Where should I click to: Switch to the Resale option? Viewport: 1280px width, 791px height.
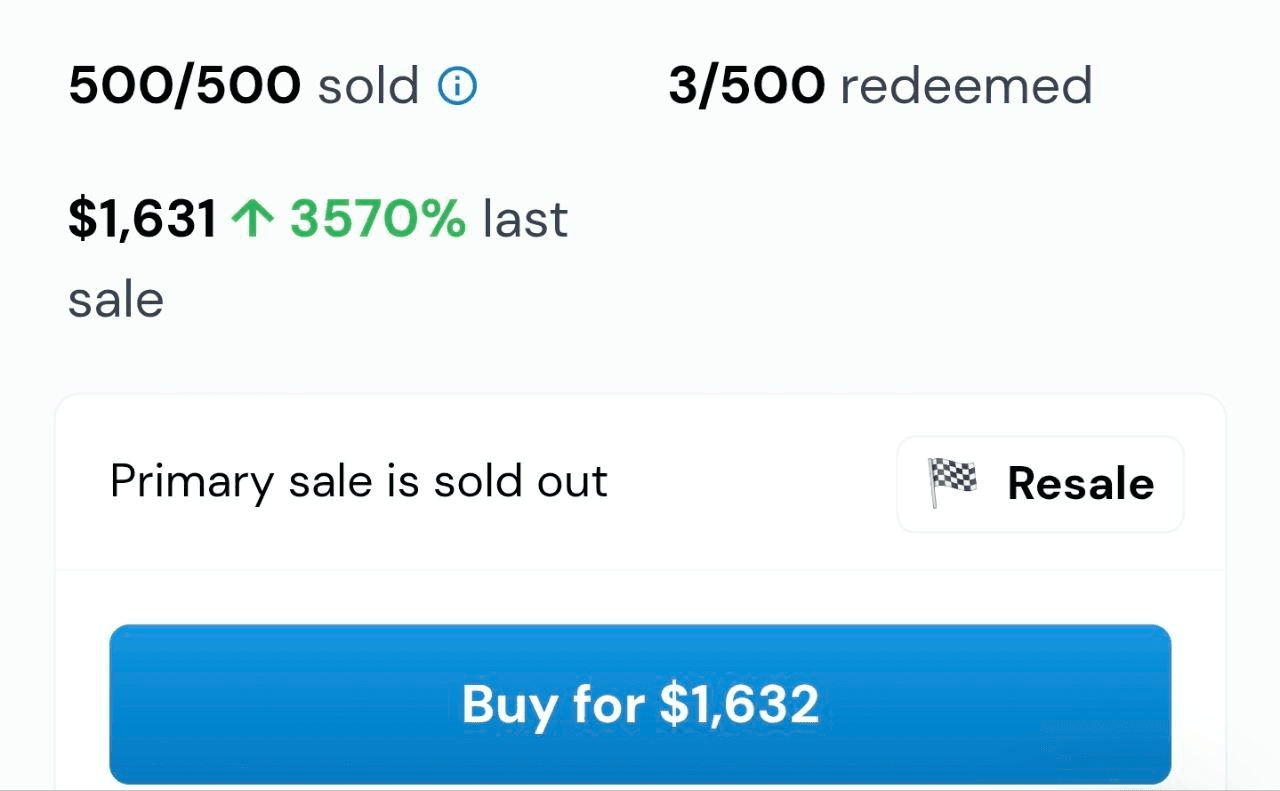(x=1040, y=484)
